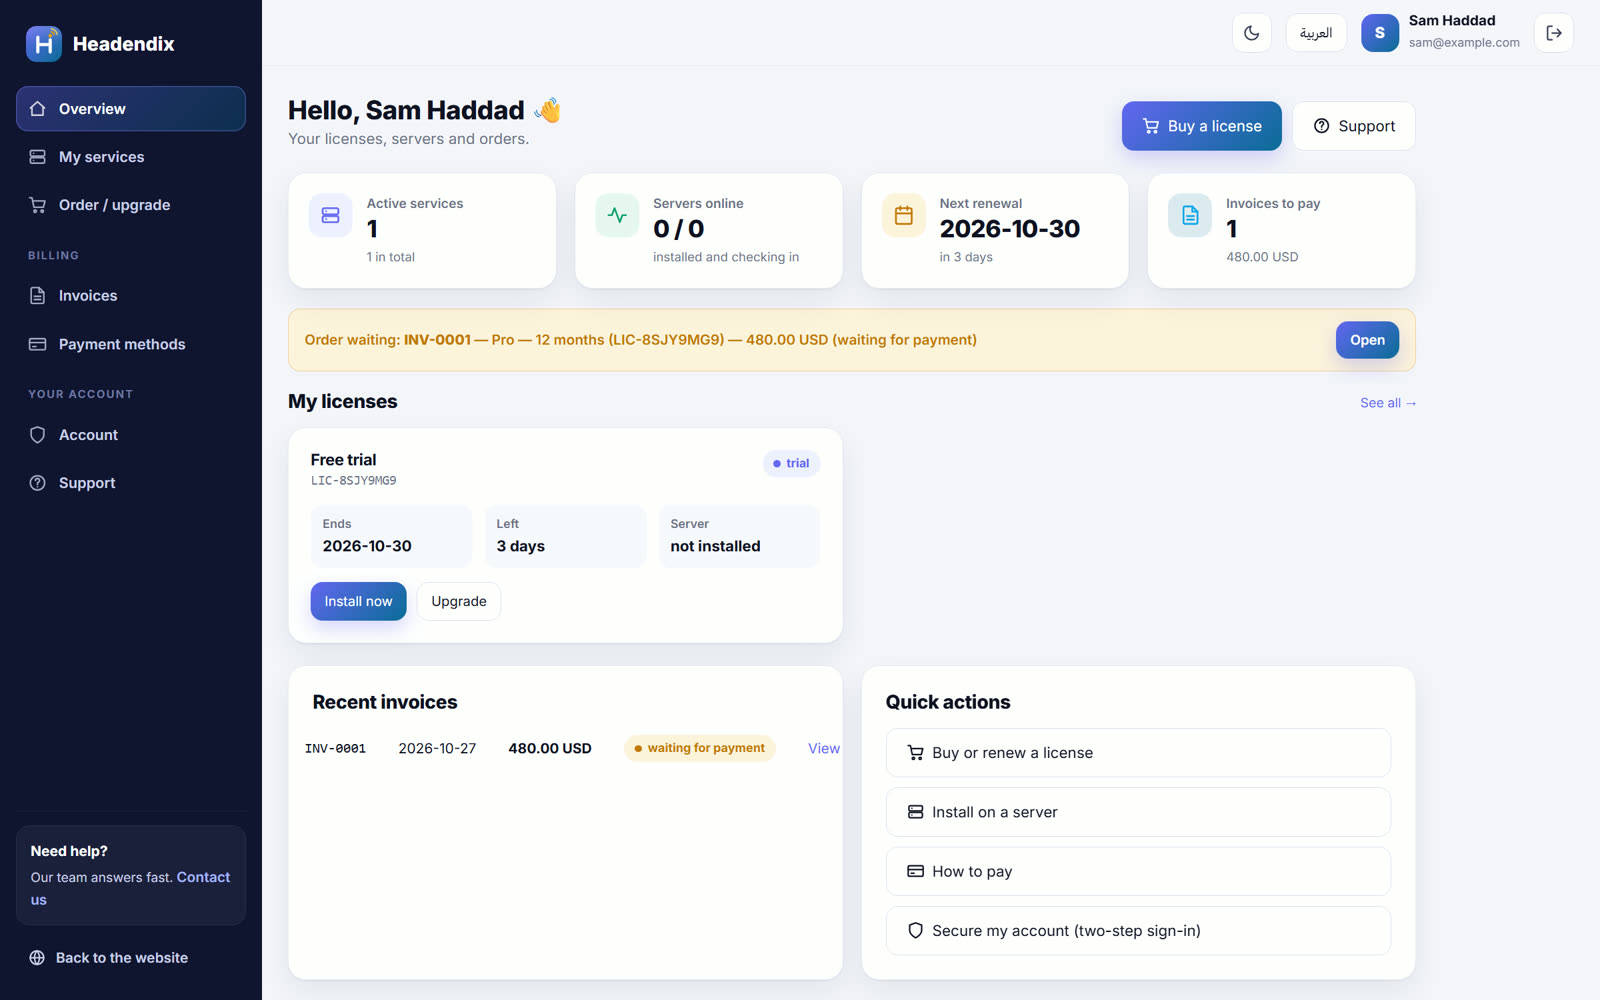This screenshot has width=1600, height=1000.
Task: Click the globe icon beside Back to website
Action: tap(37, 958)
